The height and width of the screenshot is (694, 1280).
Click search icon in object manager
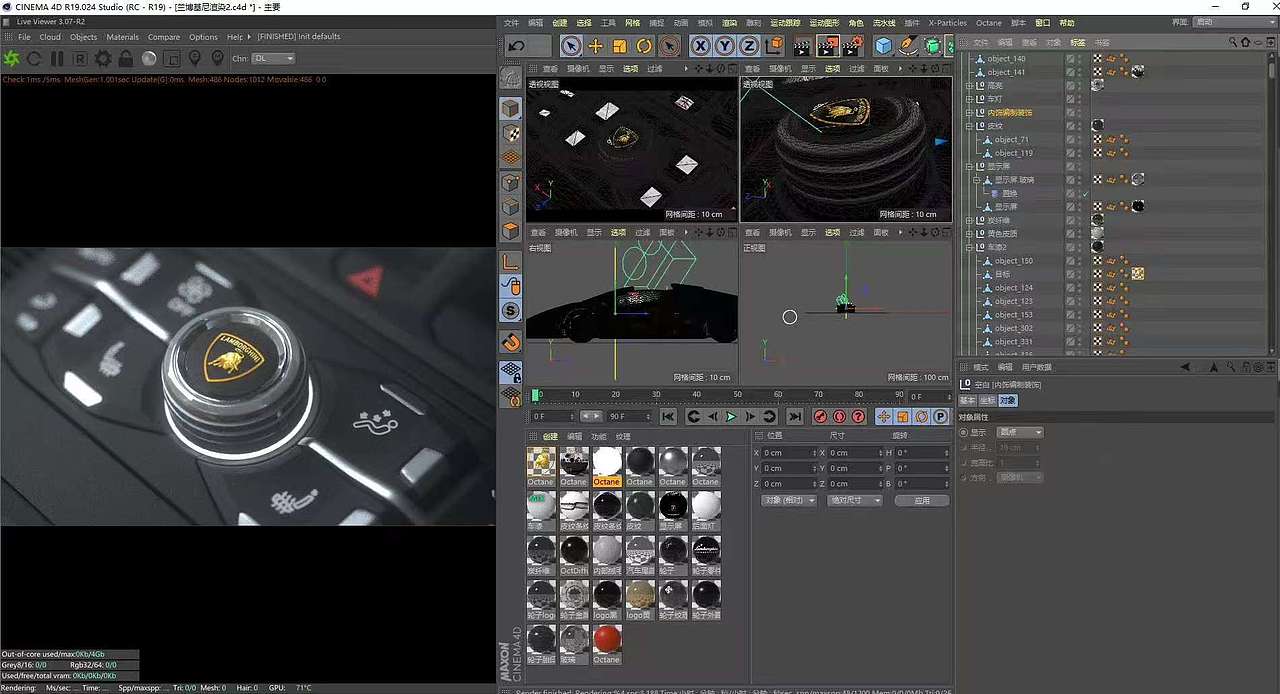(x=1234, y=42)
